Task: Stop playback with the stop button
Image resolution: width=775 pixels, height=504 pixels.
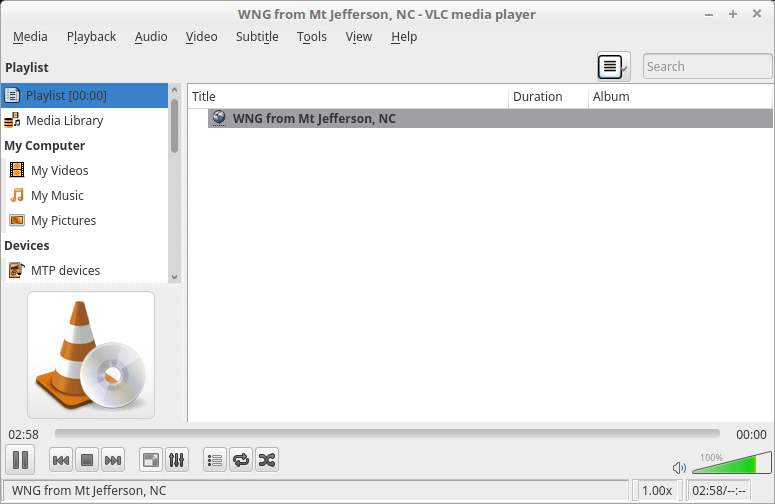Action: 86,461
